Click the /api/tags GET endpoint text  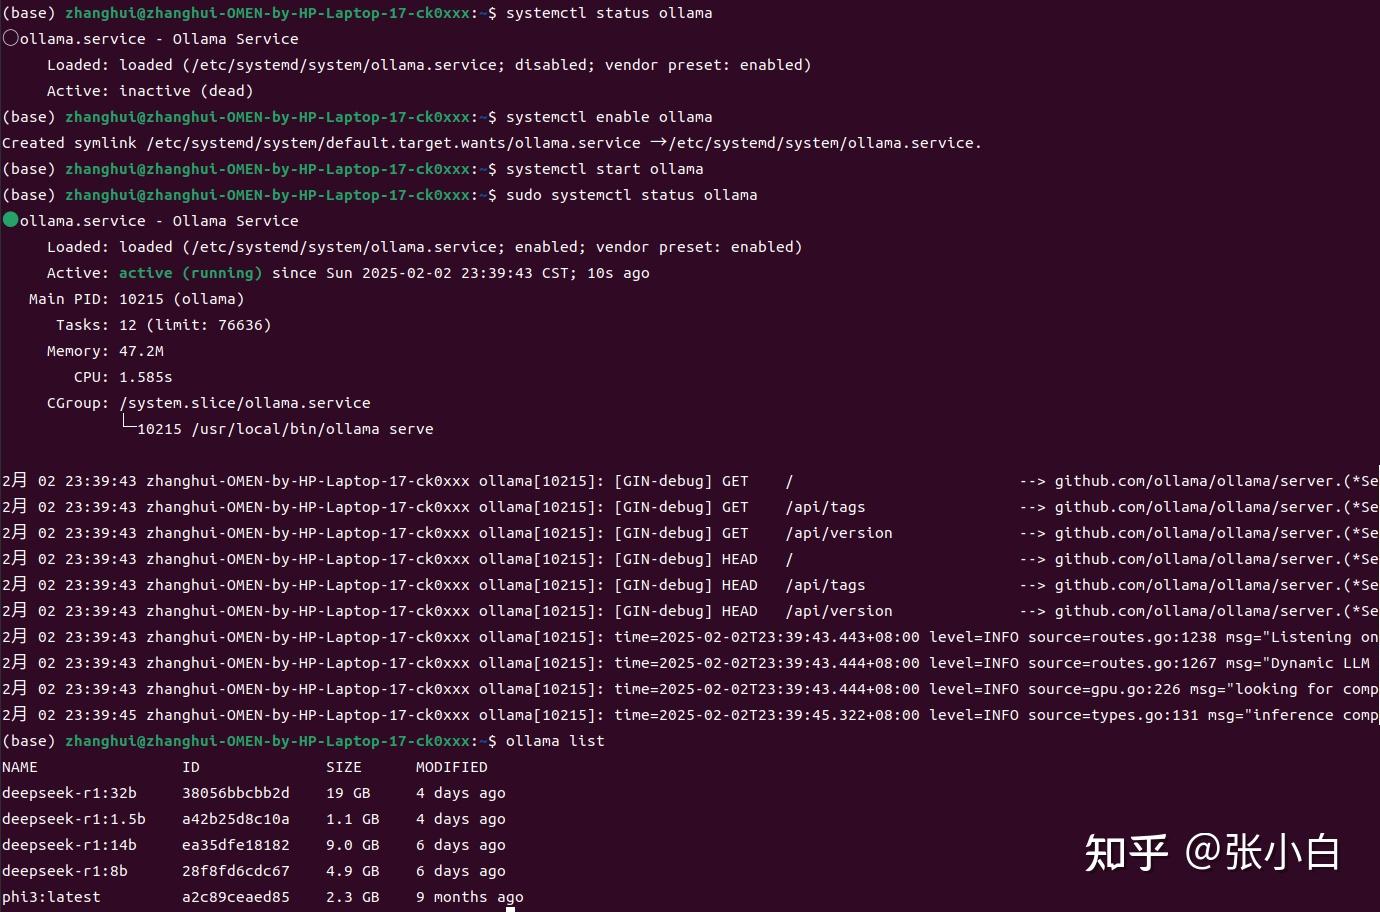pos(825,506)
